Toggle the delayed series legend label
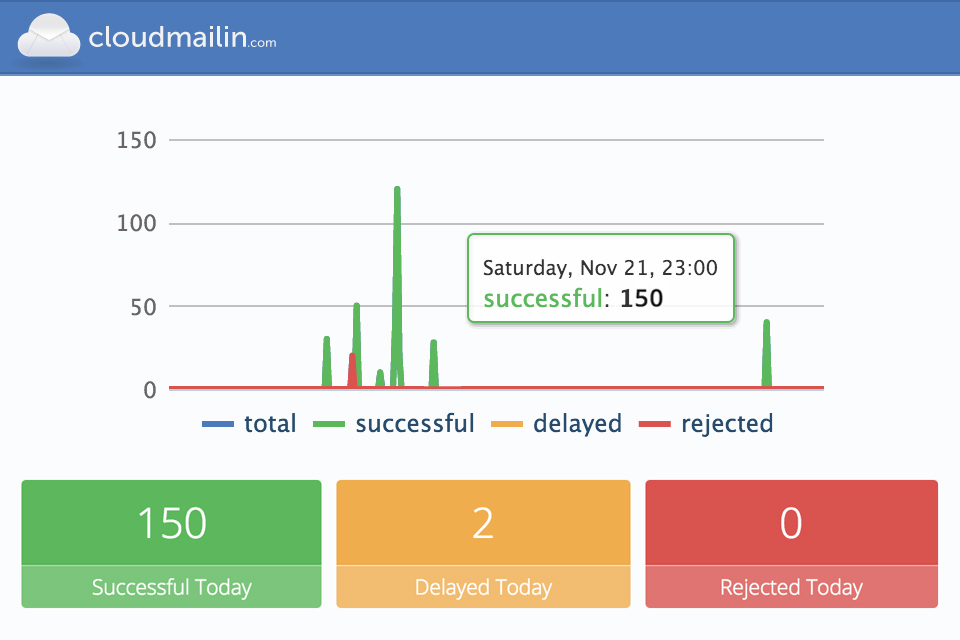 coord(577,424)
